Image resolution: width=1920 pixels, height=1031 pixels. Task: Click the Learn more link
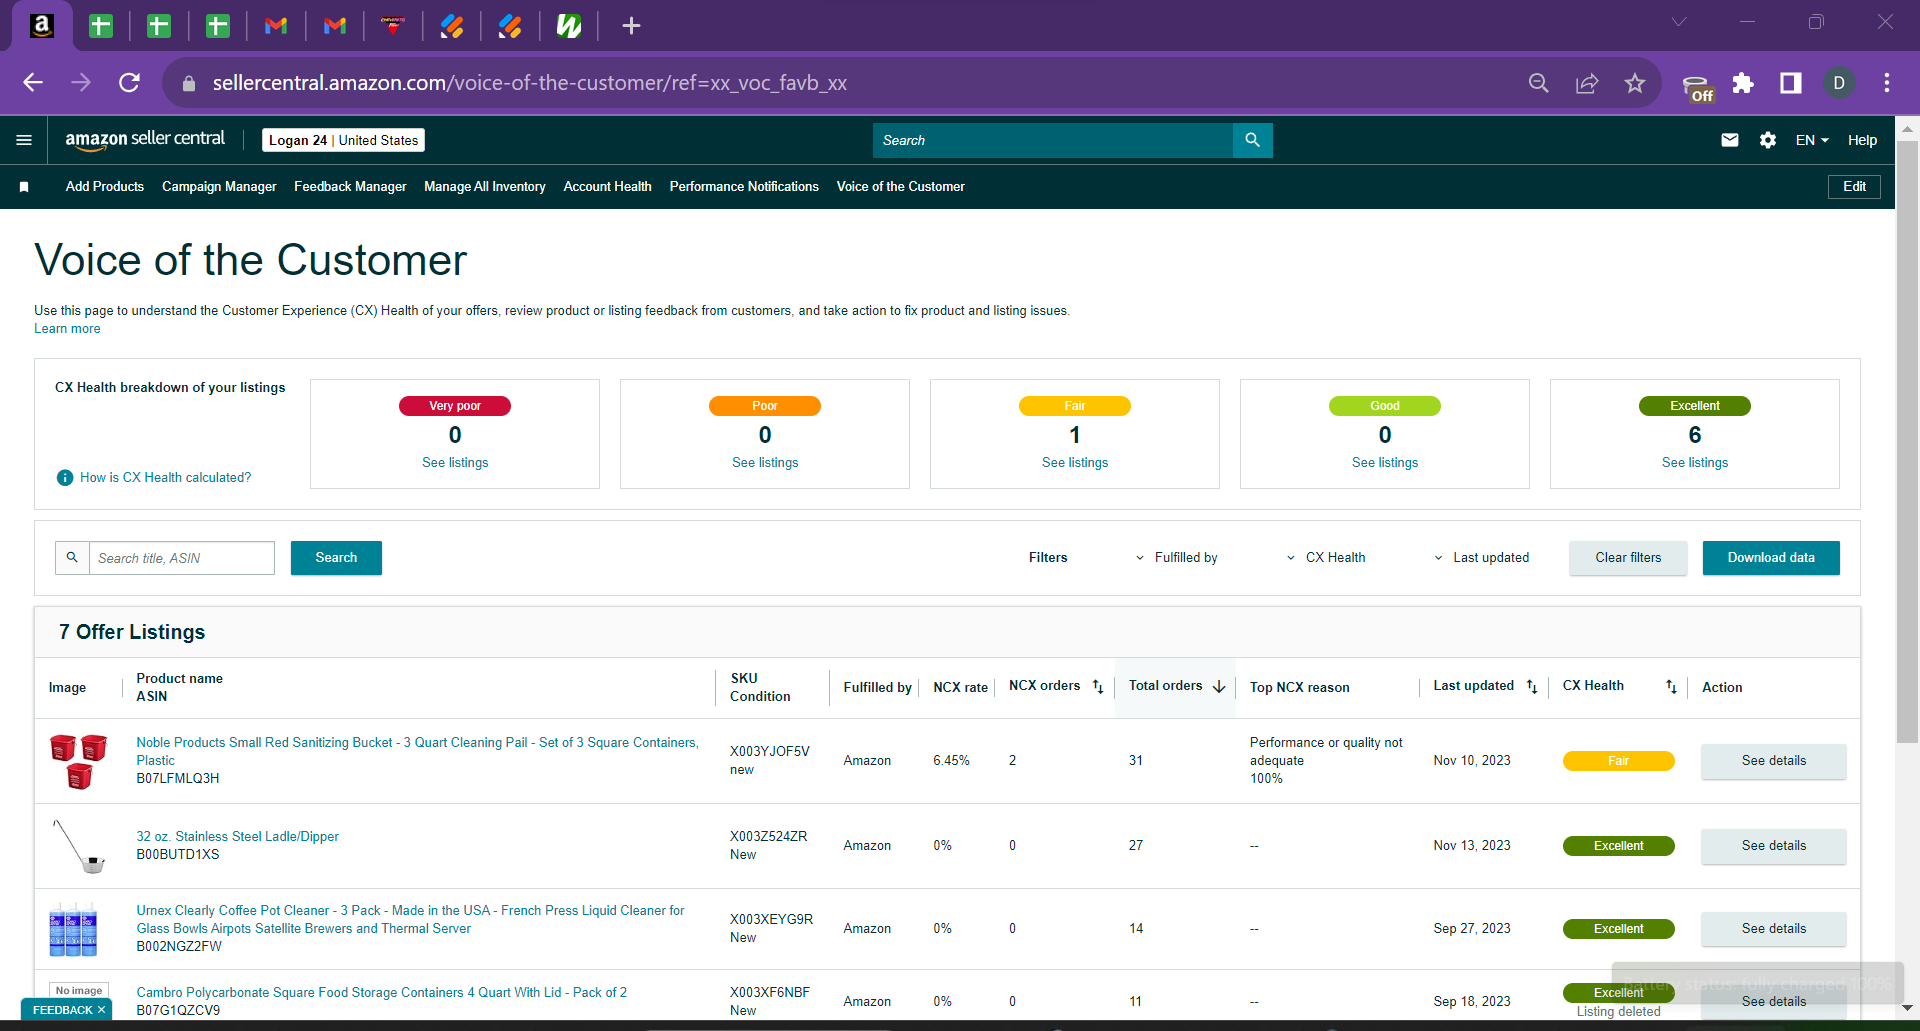point(67,329)
